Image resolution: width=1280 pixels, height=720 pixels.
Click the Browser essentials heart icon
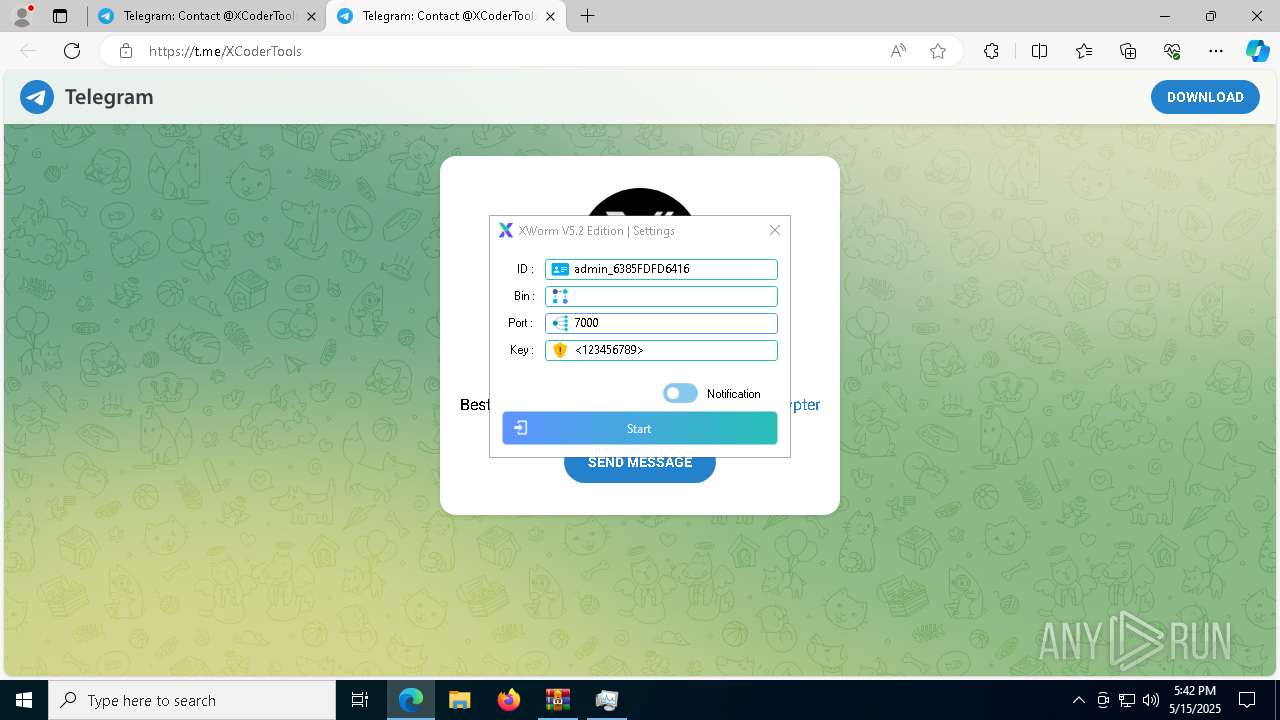tap(1172, 51)
